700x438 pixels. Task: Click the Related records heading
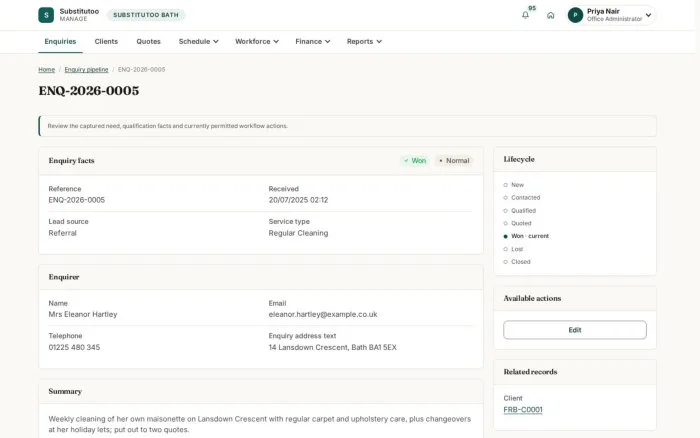tap(530, 372)
